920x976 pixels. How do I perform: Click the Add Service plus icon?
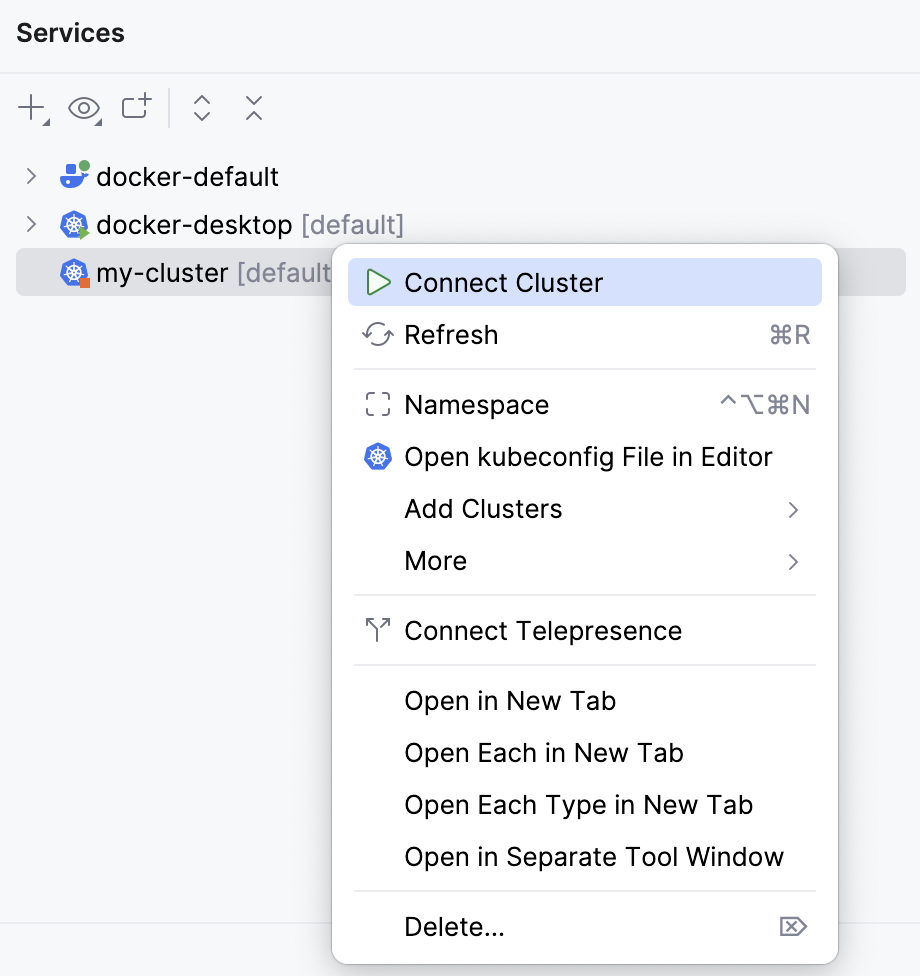tap(32, 108)
